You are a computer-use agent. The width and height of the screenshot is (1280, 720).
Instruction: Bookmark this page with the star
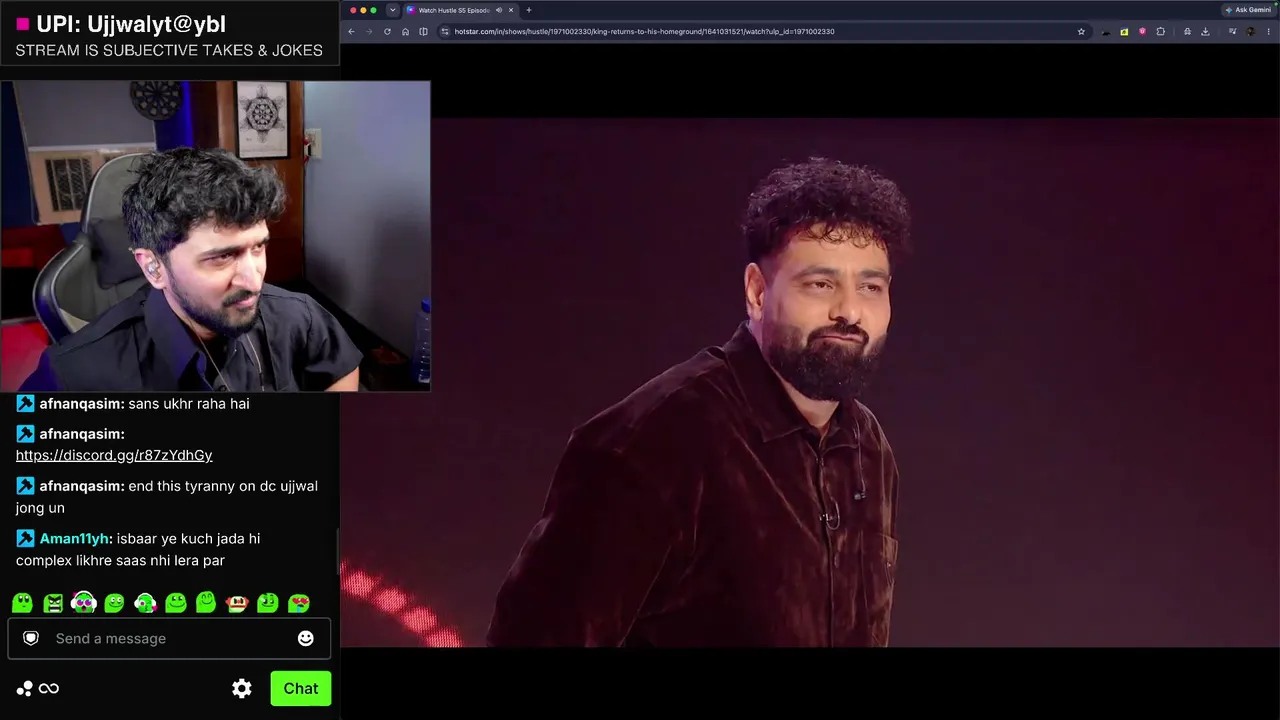(1081, 31)
